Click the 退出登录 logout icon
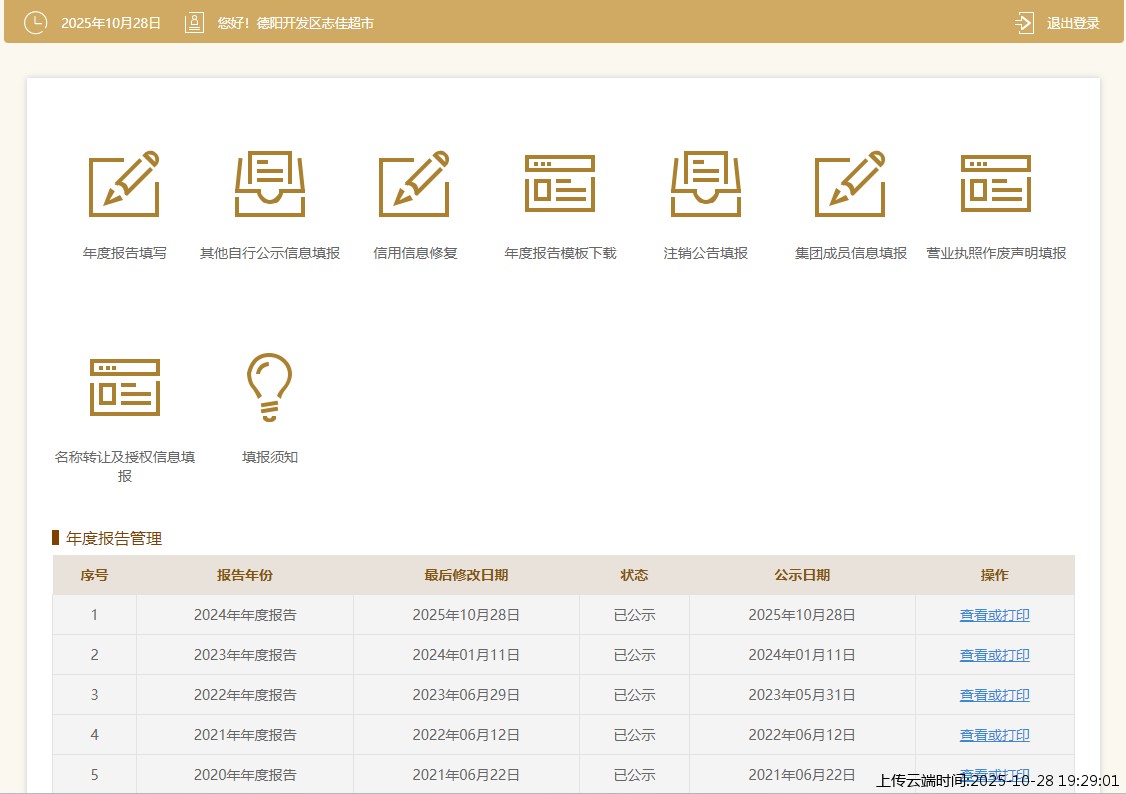Image resolution: width=1126 pixels, height=794 pixels. (1024, 23)
